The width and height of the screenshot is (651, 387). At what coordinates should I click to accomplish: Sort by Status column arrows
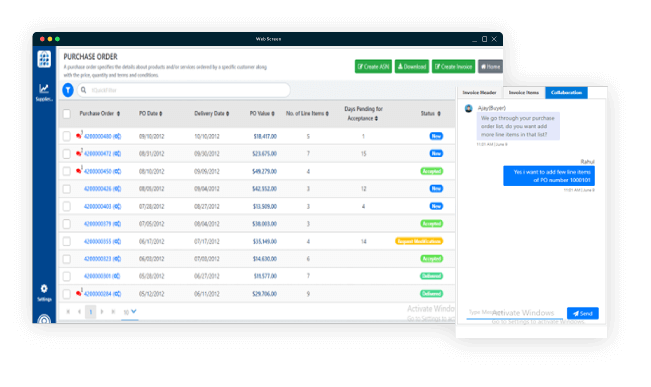pos(439,114)
